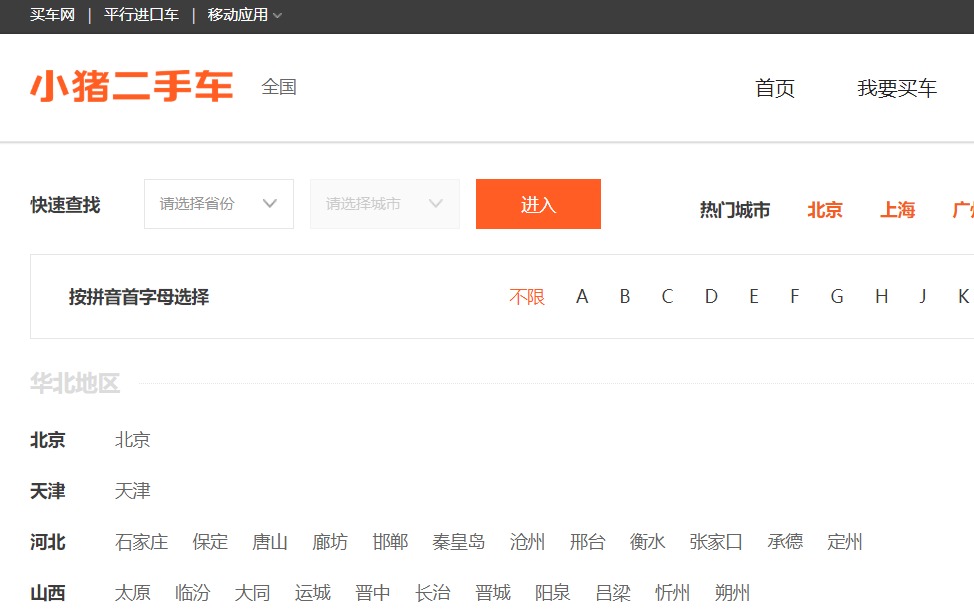Image resolution: width=974 pixels, height=612 pixels.
Task: Choose city 天津 in the 天津 row
Action: point(132,491)
